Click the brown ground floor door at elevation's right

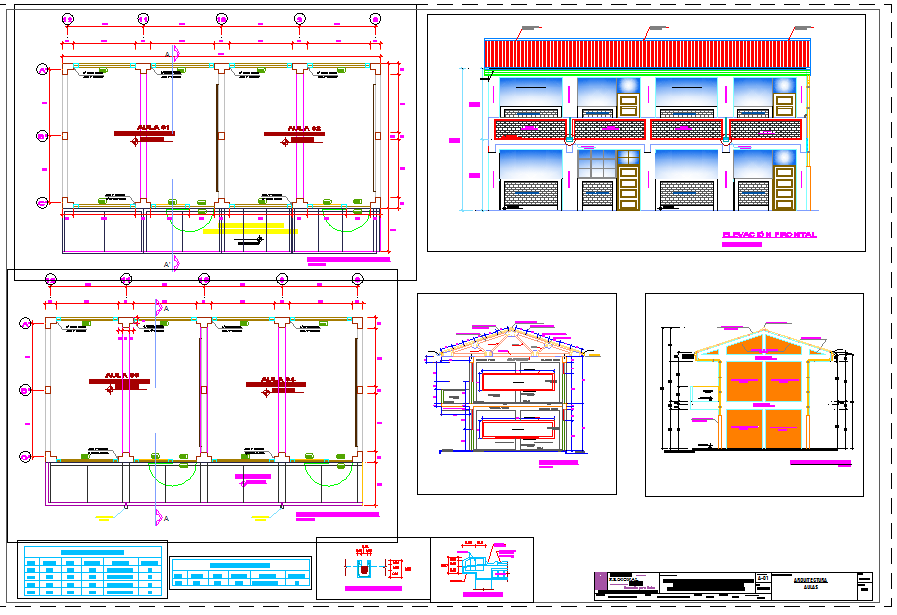(x=784, y=188)
